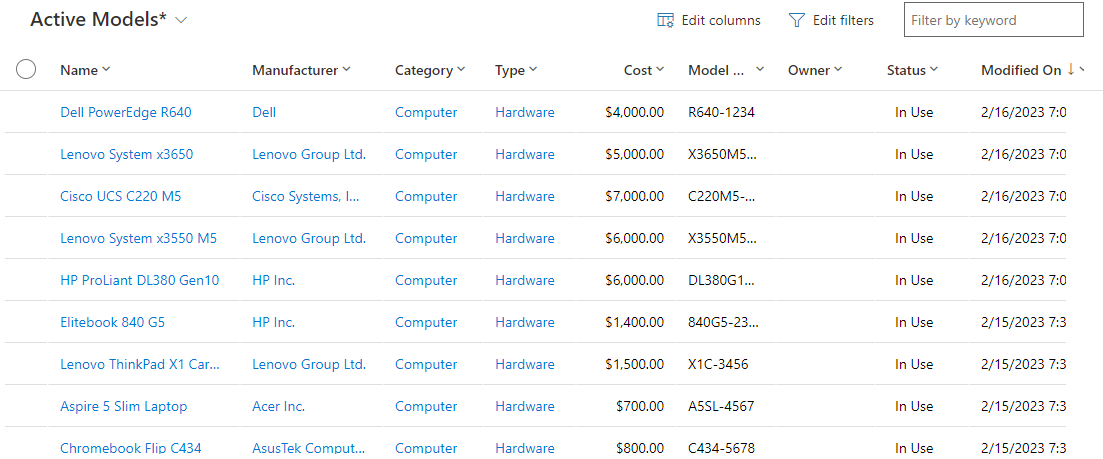Open the Lenovo System x3650 record

(x=127, y=154)
